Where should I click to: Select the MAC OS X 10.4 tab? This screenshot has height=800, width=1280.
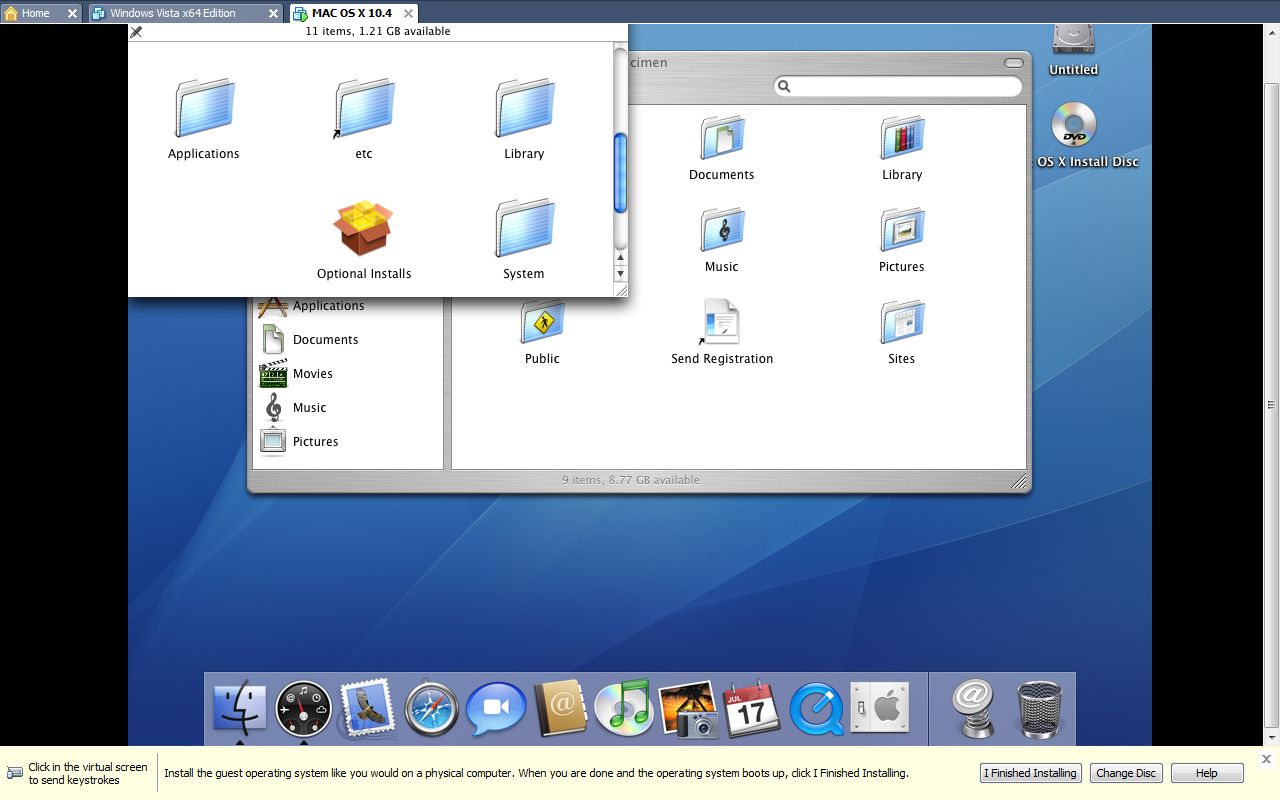click(352, 13)
